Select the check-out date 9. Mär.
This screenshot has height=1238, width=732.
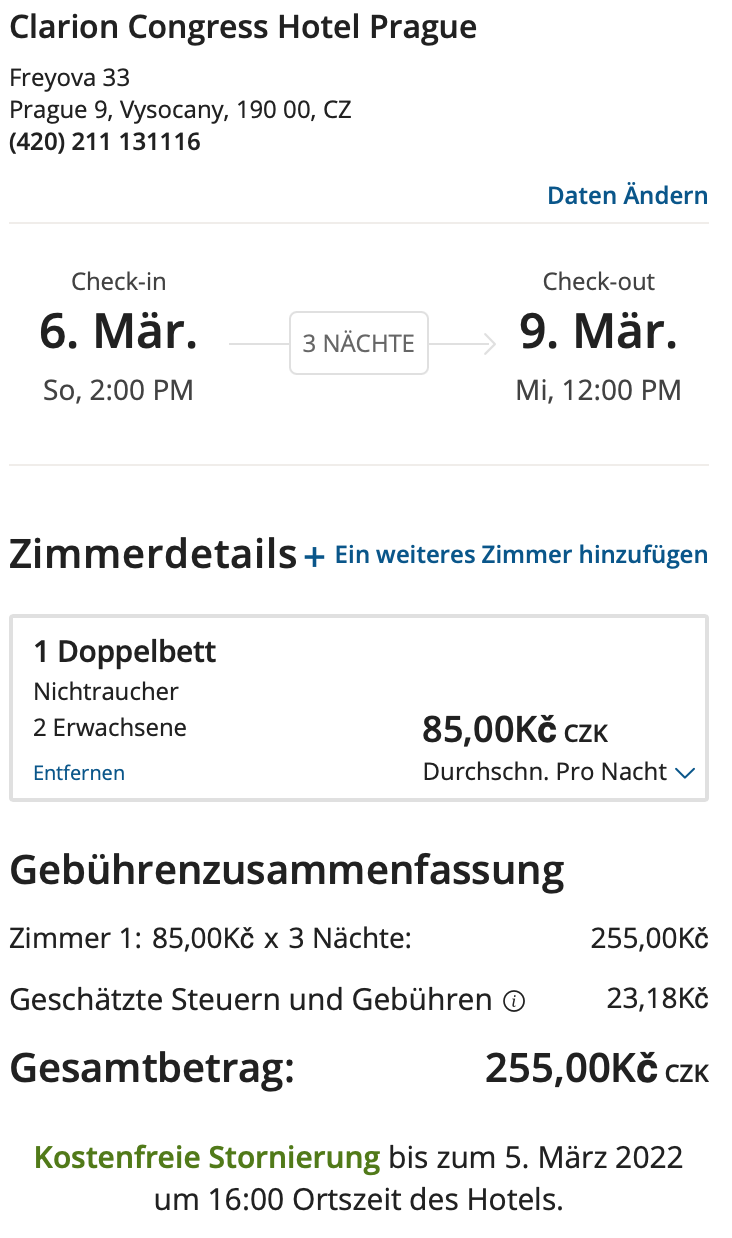[x=598, y=332]
